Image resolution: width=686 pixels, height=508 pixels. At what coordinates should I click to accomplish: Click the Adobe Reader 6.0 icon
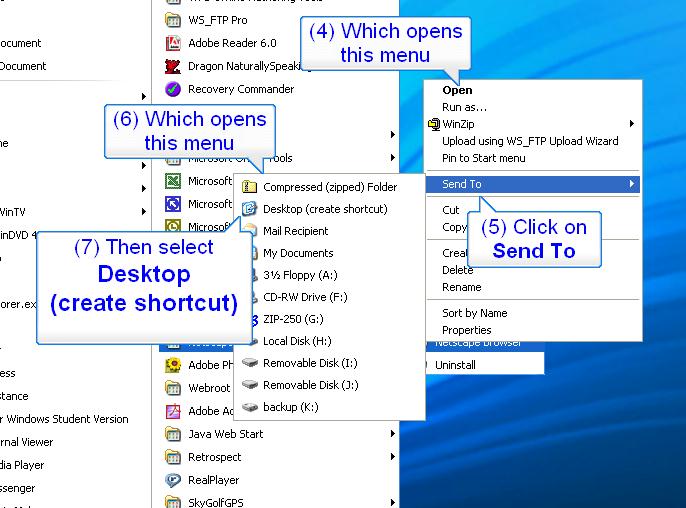[173, 43]
